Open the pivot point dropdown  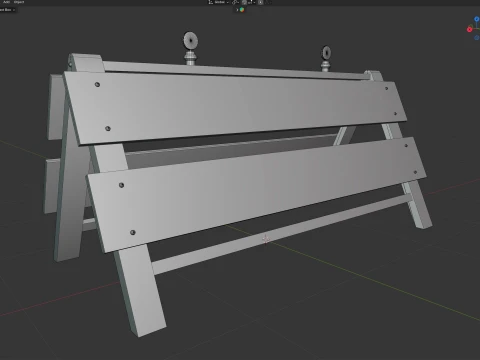pyautogui.click(x=235, y=2)
